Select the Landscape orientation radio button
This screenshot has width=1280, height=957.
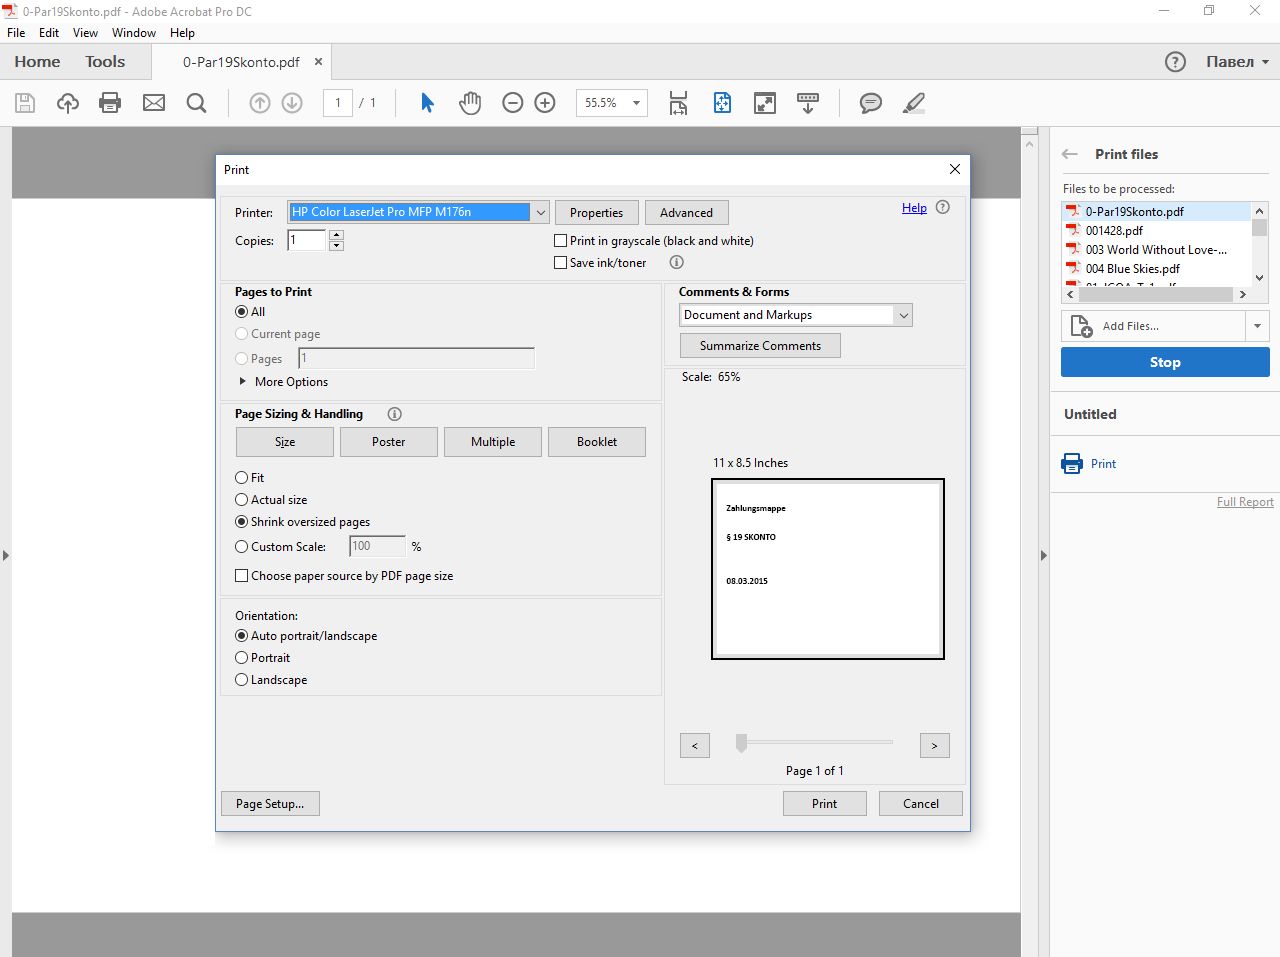click(x=241, y=680)
